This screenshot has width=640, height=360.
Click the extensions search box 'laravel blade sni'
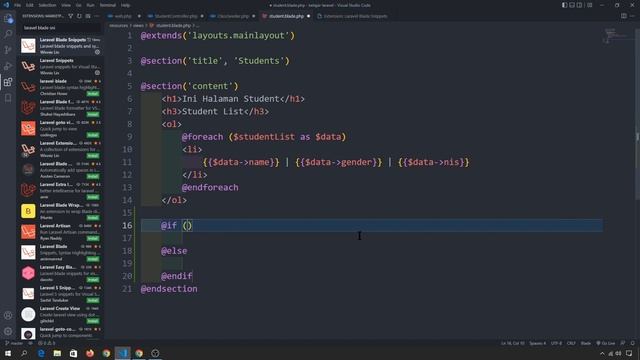coord(60,28)
